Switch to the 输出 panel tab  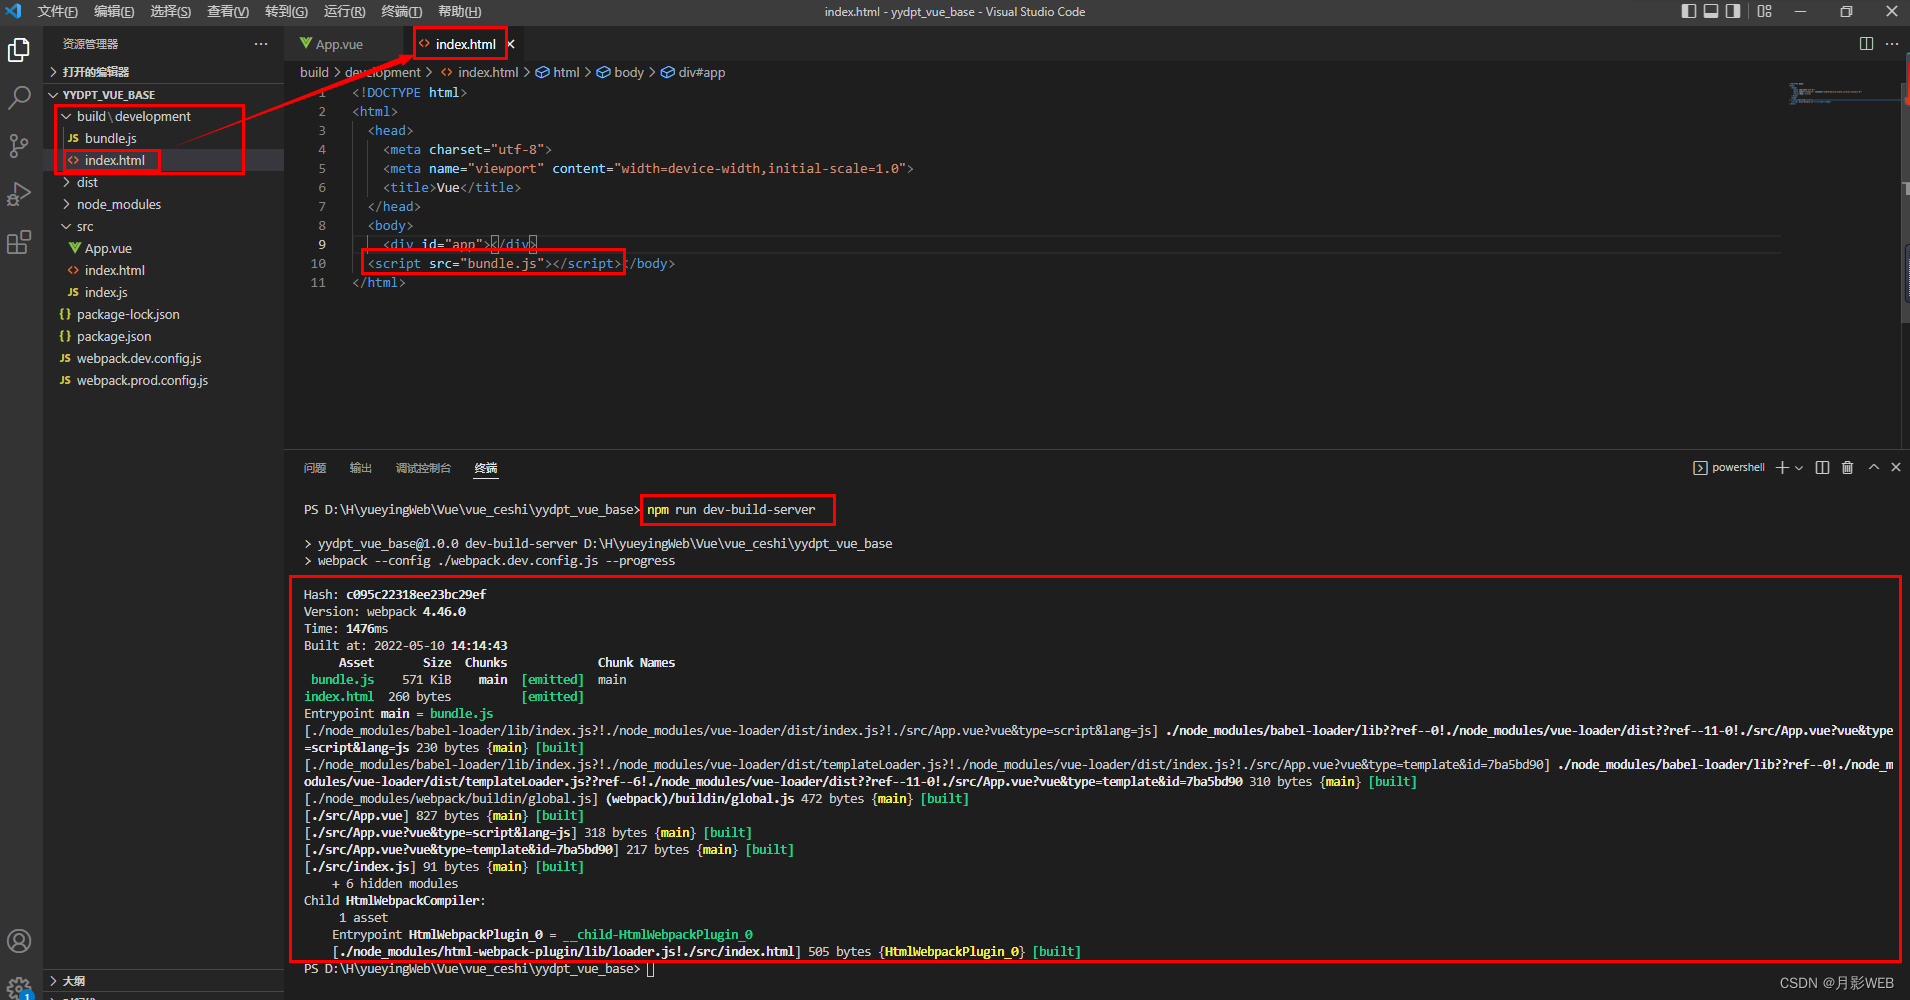(x=361, y=468)
